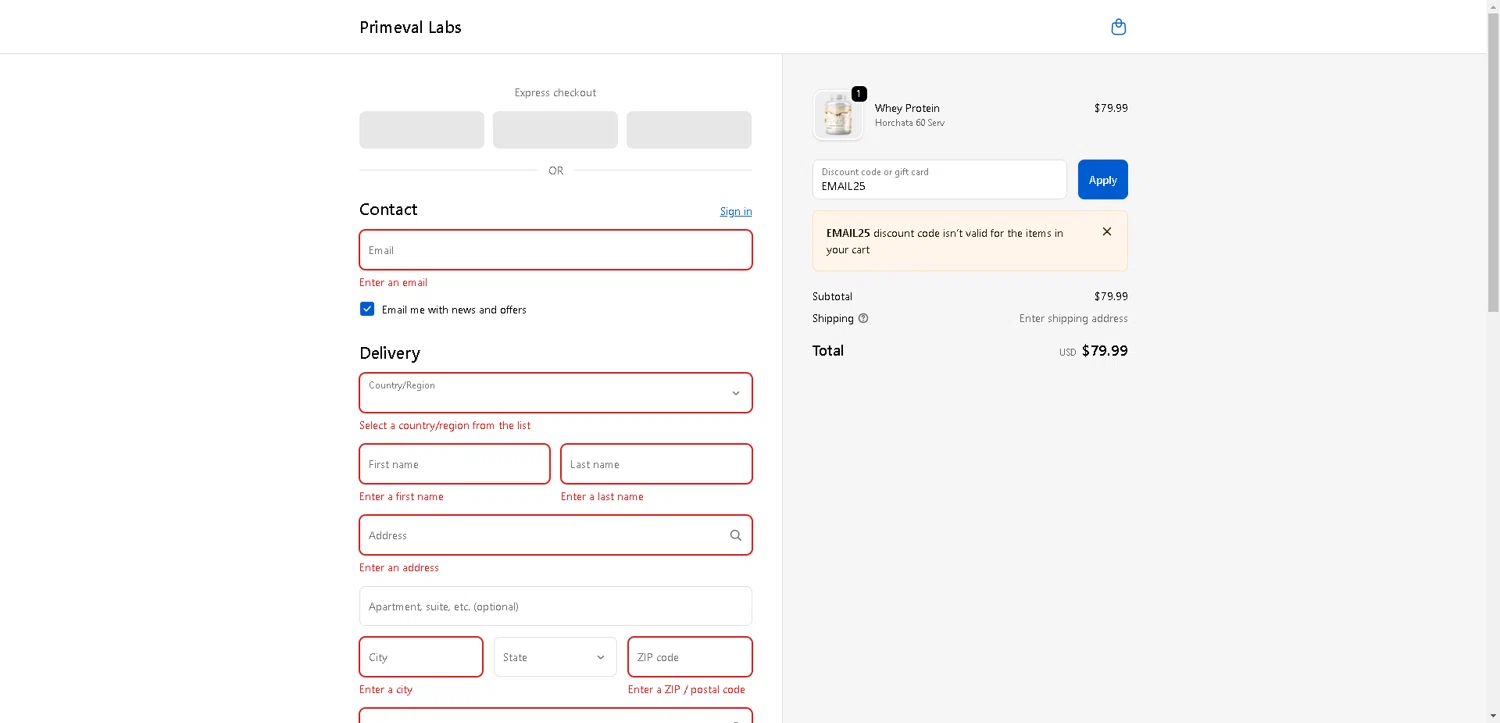Select the first express checkout button

click(422, 130)
